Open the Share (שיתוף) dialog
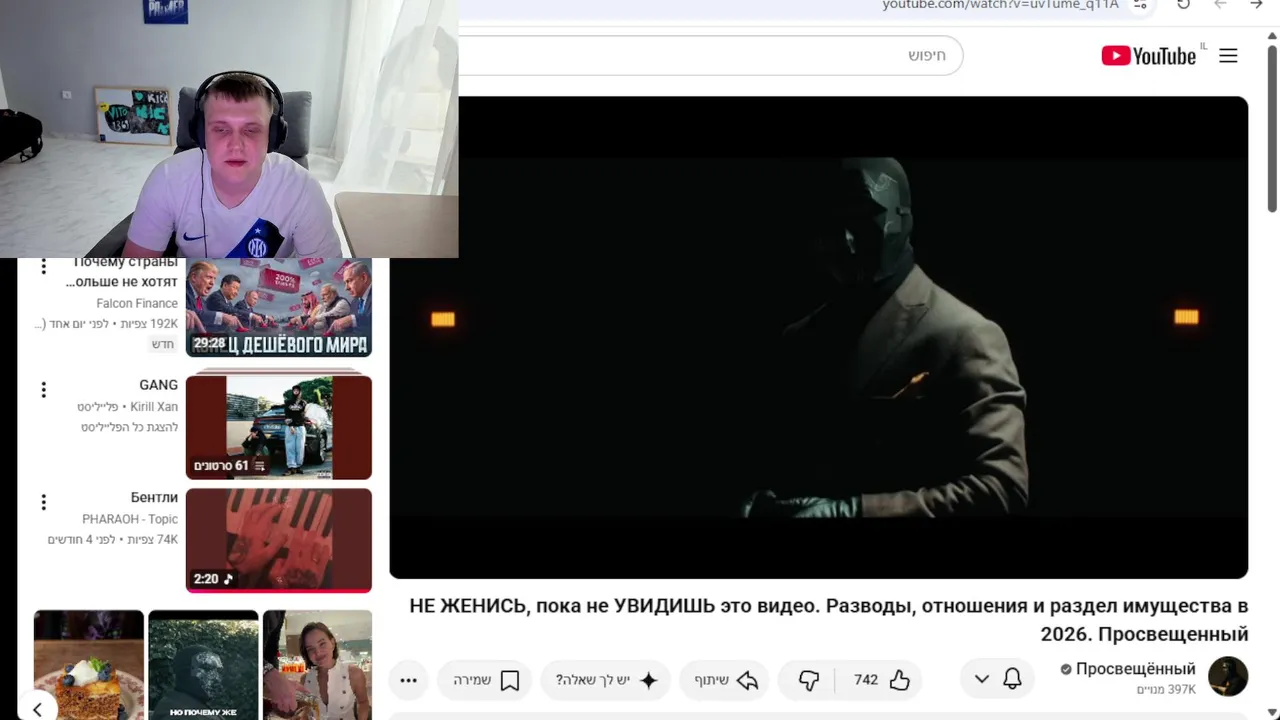Viewport: 1280px width, 720px height. pyautogui.click(x=725, y=680)
